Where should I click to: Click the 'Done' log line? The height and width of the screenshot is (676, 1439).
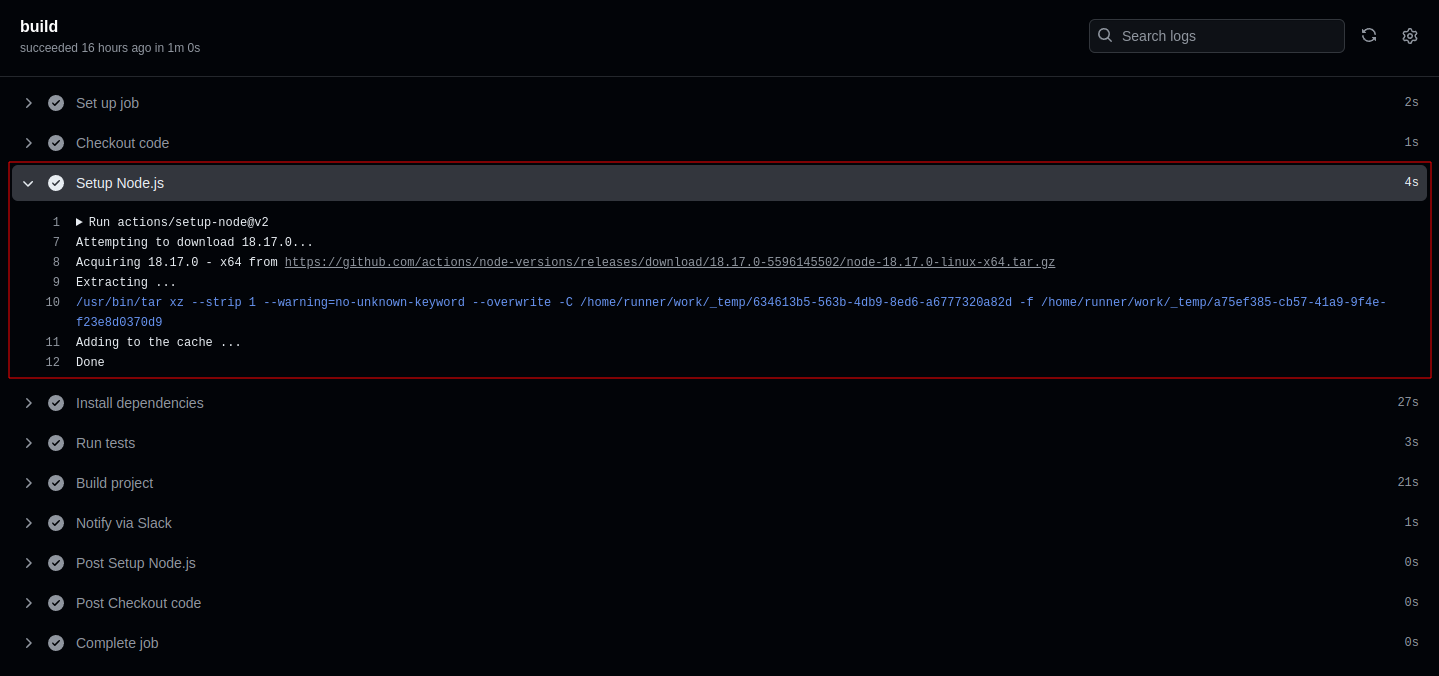click(x=90, y=362)
